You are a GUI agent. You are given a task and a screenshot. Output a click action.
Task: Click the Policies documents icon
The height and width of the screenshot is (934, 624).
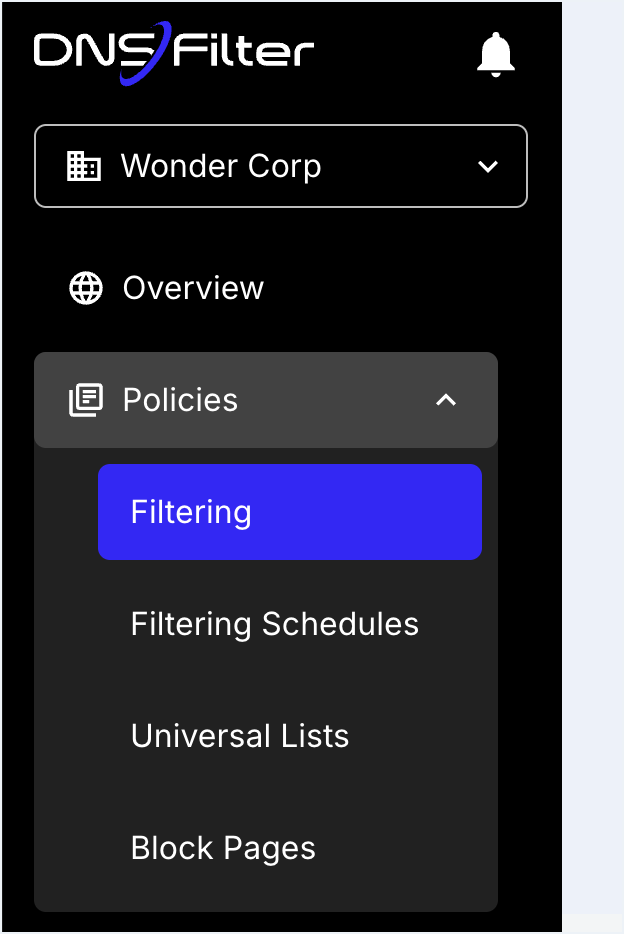pyautogui.click(x=86, y=400)
